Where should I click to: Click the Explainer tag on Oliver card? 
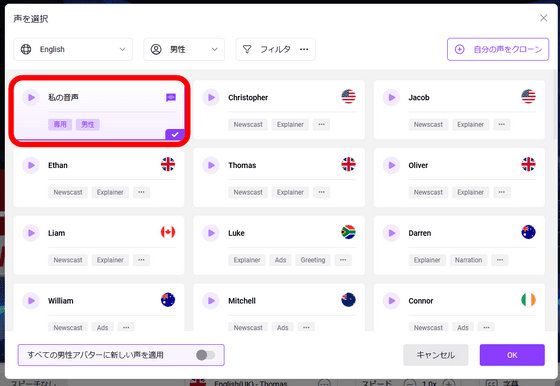click(x=470, y=192)
